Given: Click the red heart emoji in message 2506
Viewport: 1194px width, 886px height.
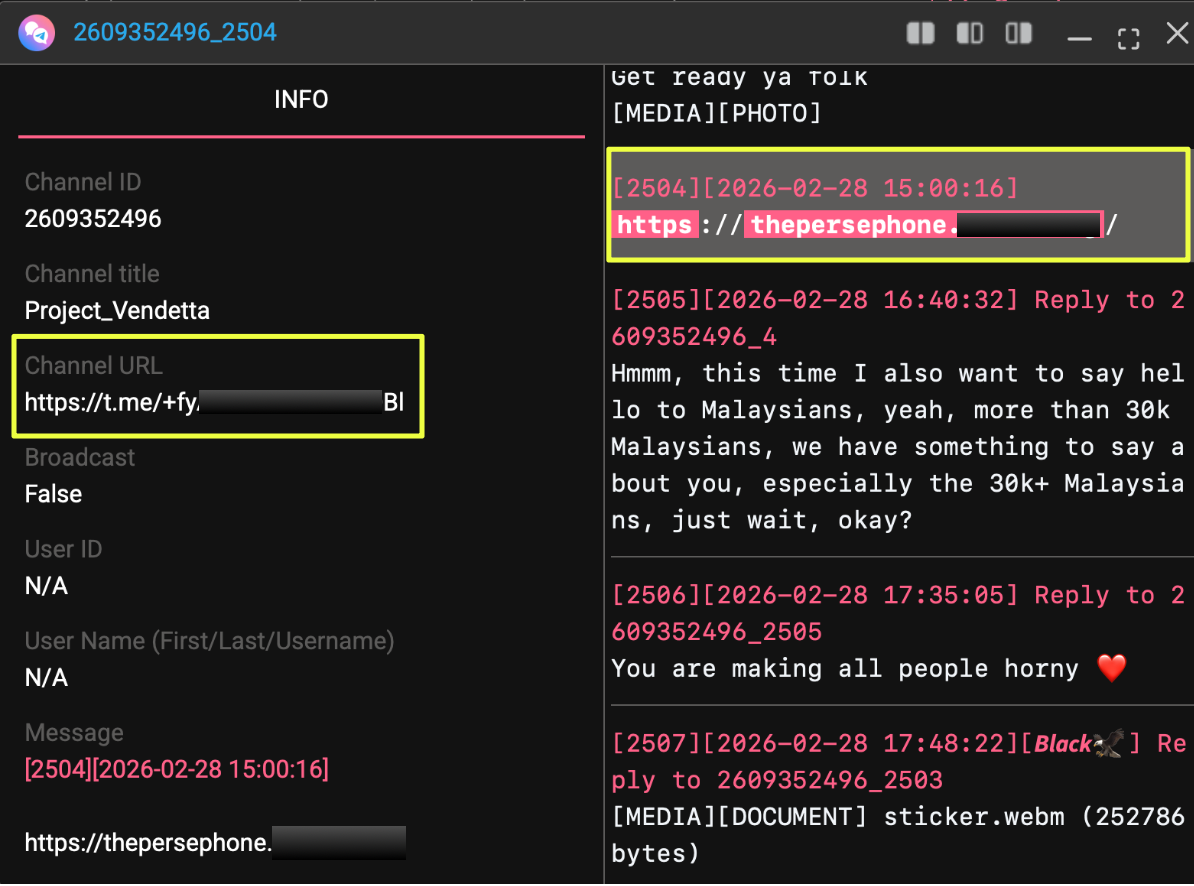Looking at the screenshot, I should [x=1111, y=668].
